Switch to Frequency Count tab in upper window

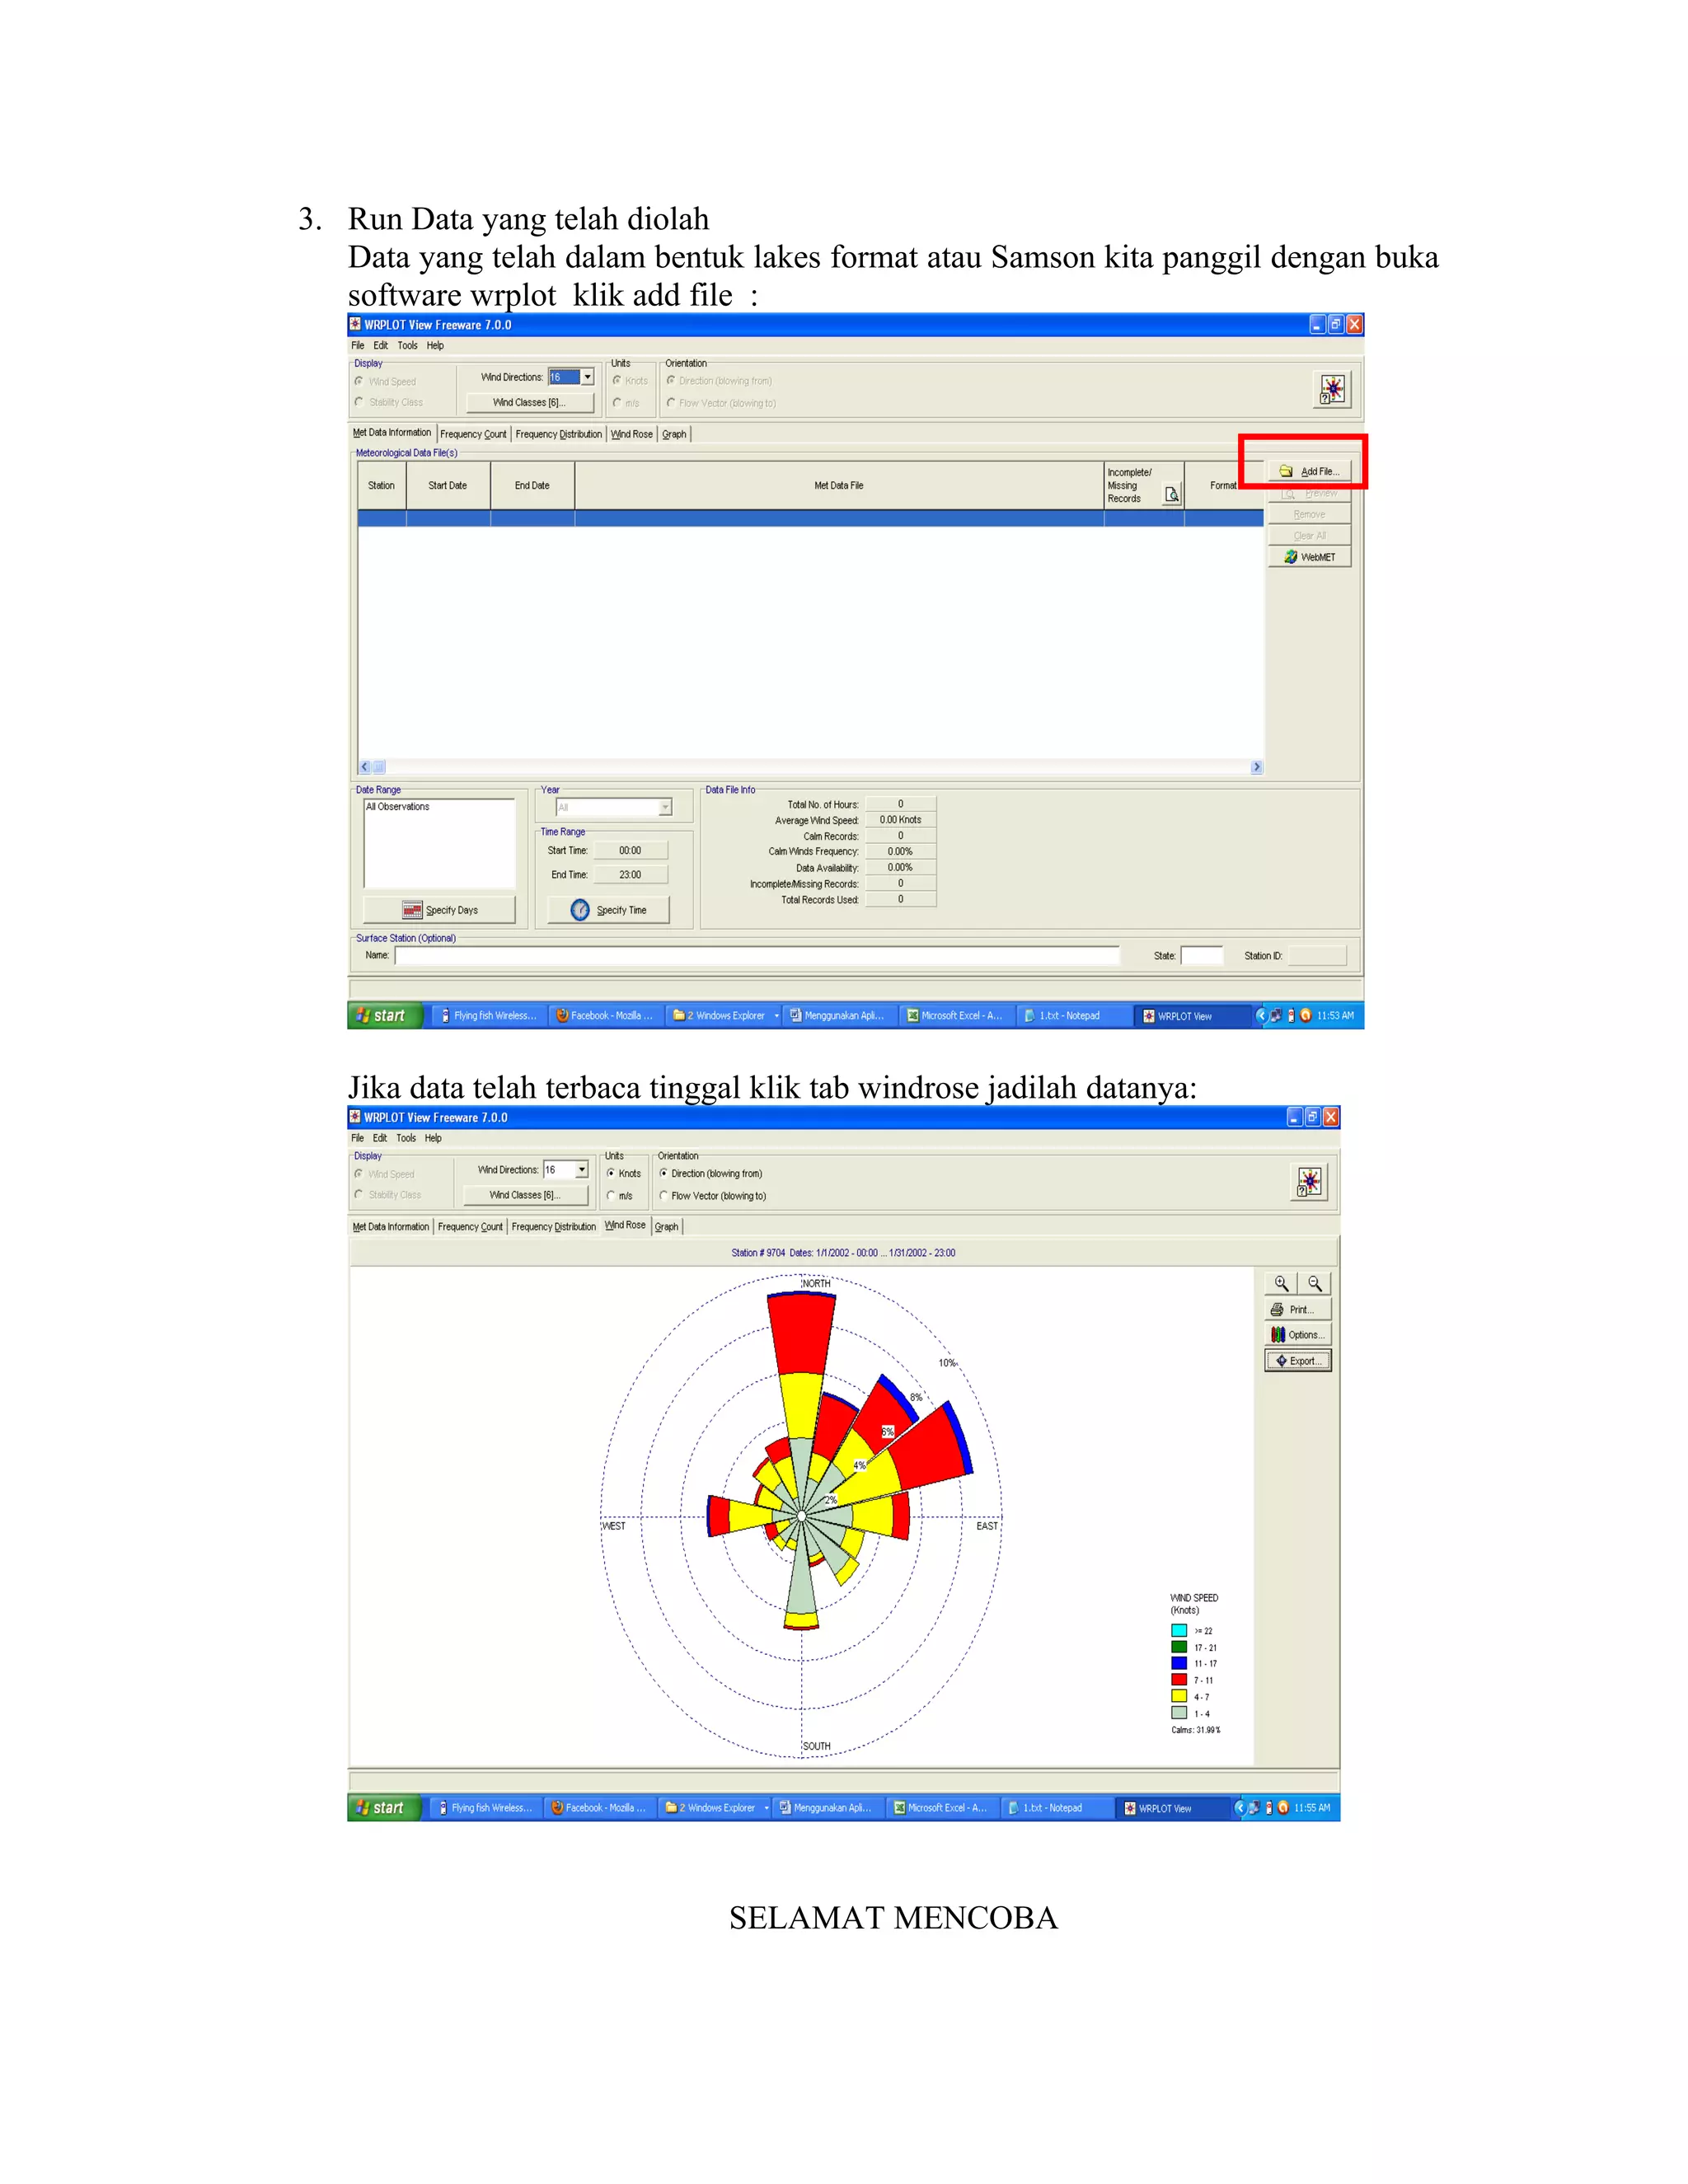tap(473, 434)
